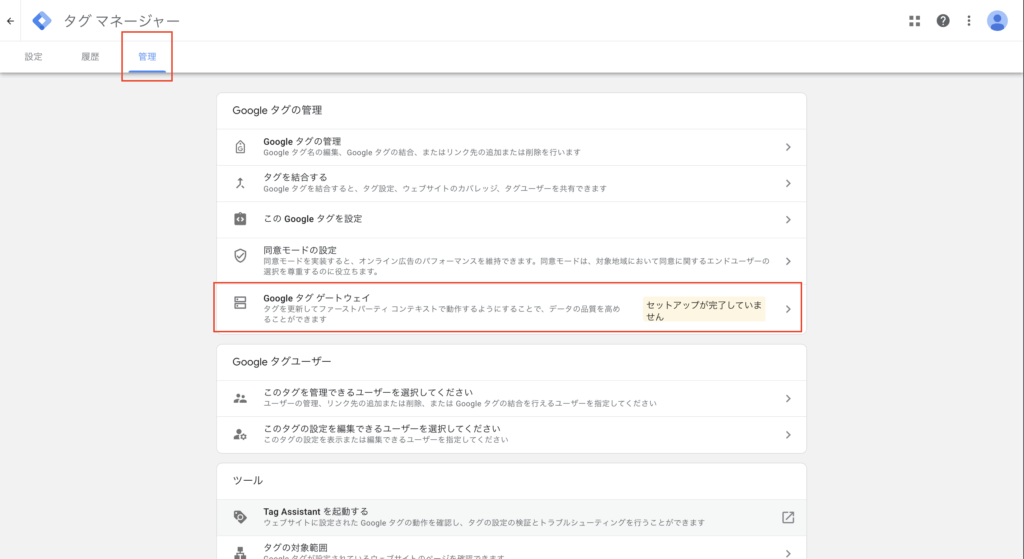1024x559 pixels.
Task: Click external link icon for Tag Assistant
Action: (x=788, y=517)
